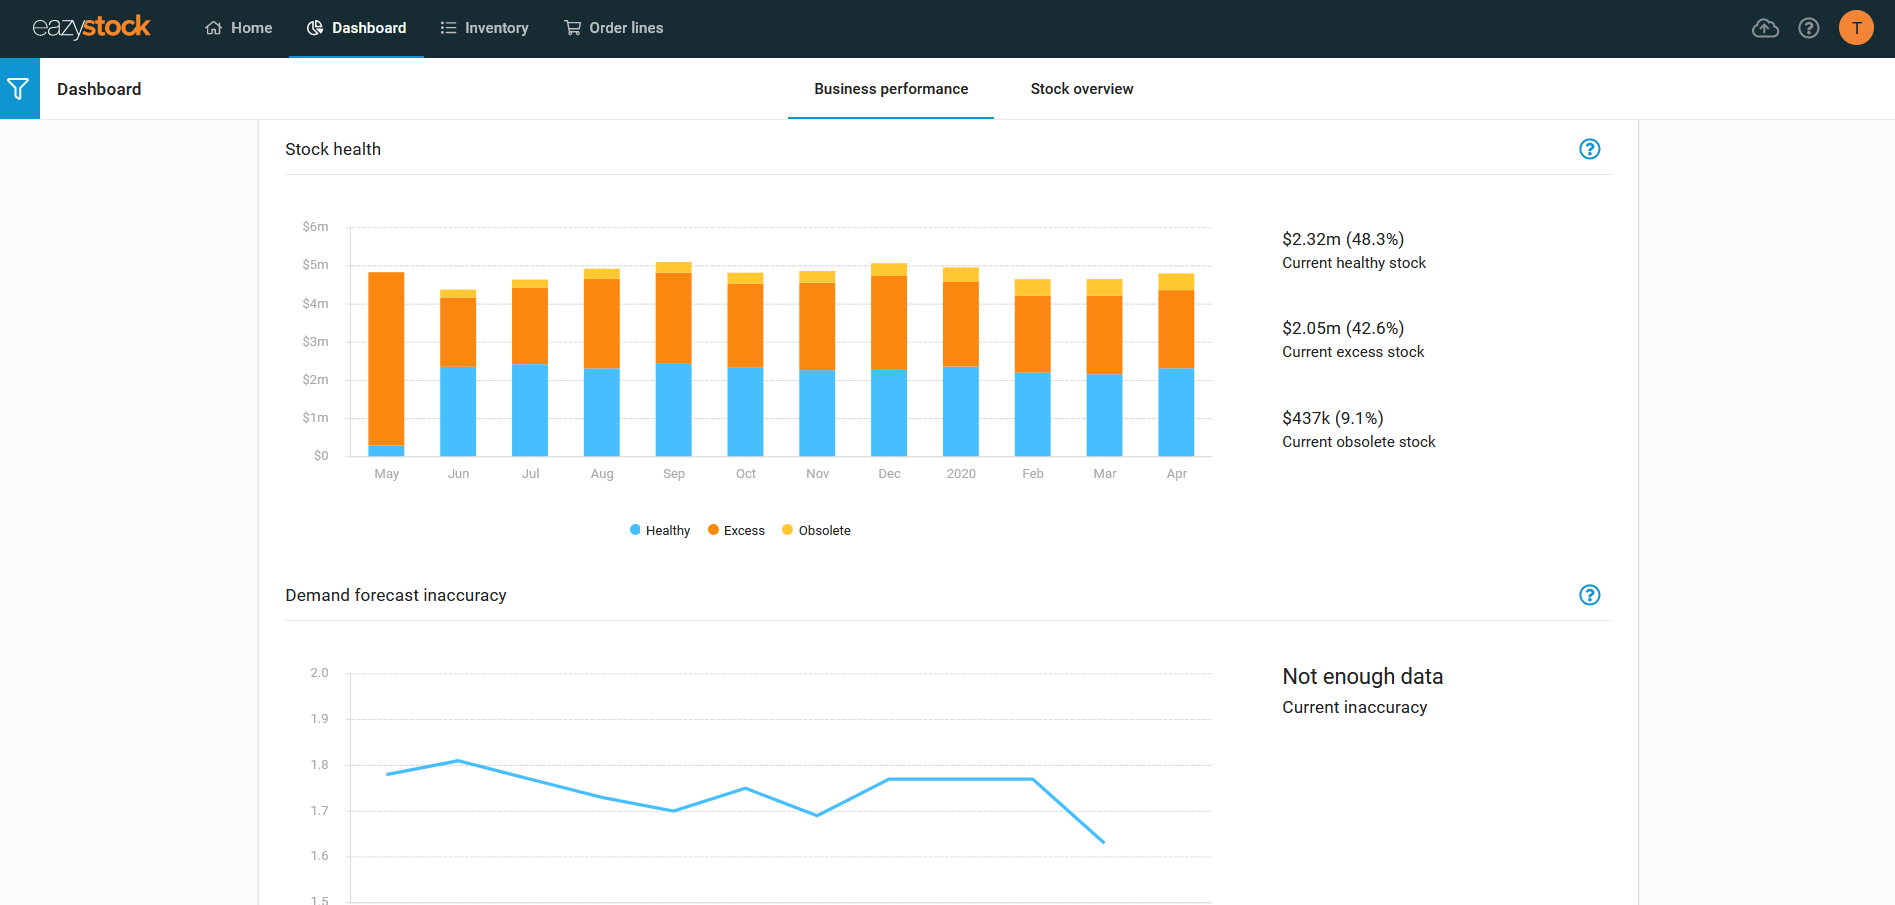The height and width of the screenshot is (905, 1895).
Task: Click the Sep bar in Stock health chart
Action: click(x=673, y=360)
